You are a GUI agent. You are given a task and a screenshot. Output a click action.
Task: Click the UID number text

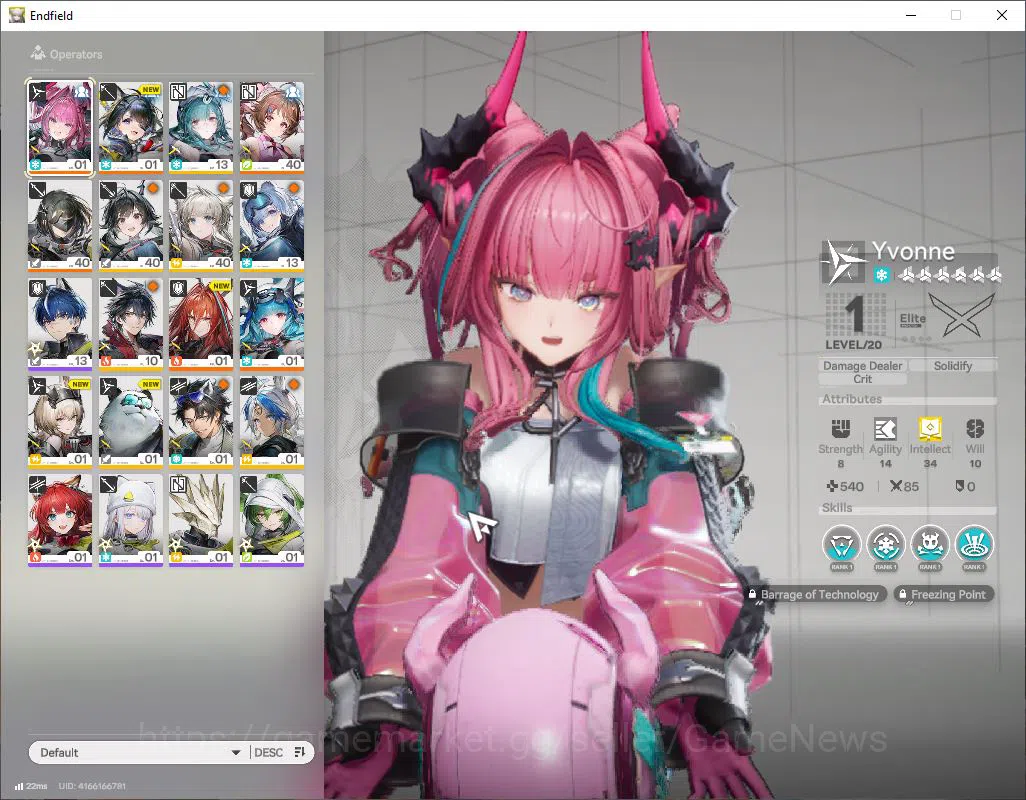92,786
